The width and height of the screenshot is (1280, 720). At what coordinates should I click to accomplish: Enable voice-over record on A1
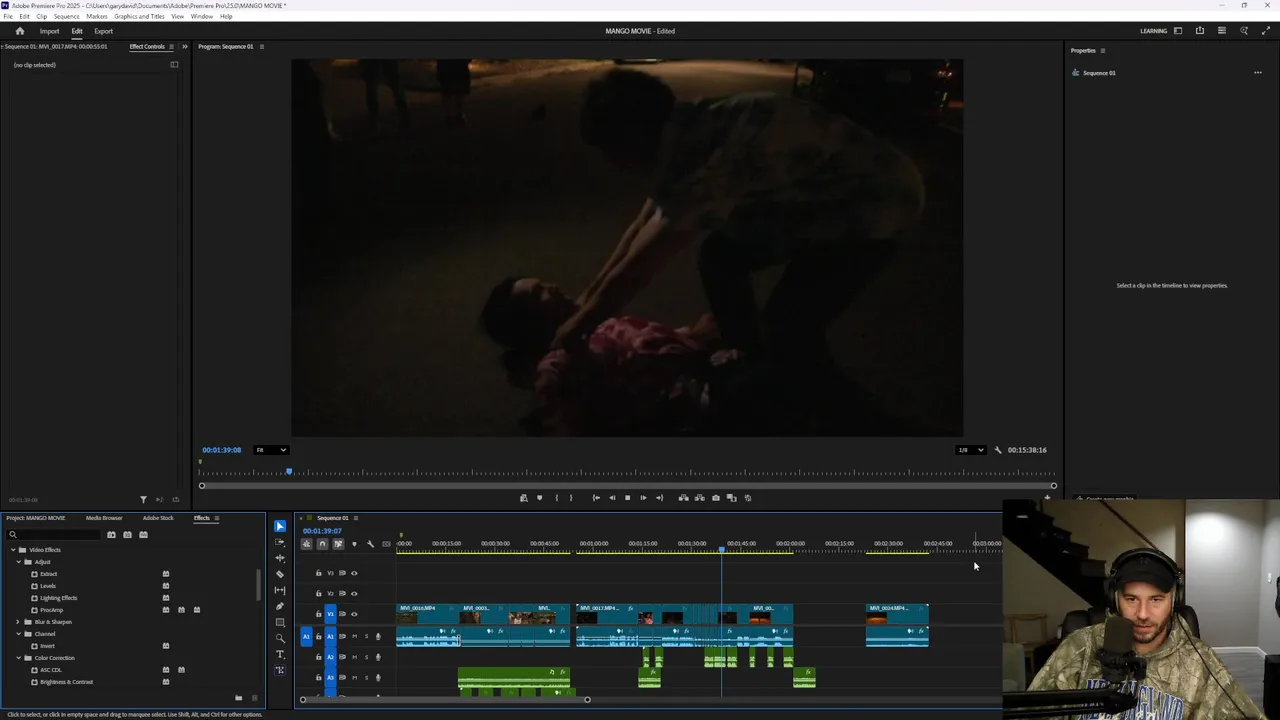pyautogui.click(x=378, y=636)
